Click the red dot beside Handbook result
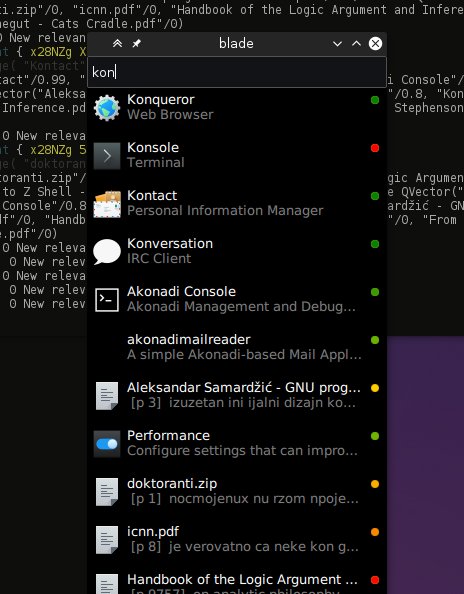Screen dimensions: 464x594 [375, 580]
